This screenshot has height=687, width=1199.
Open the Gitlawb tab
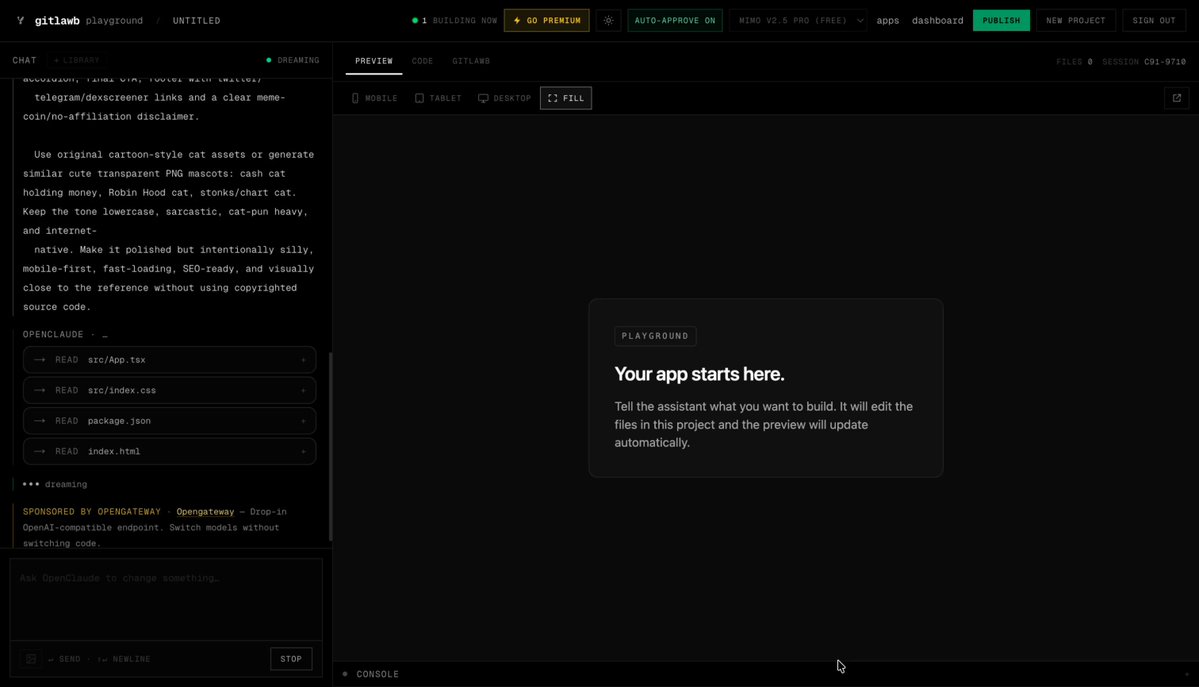471,61
